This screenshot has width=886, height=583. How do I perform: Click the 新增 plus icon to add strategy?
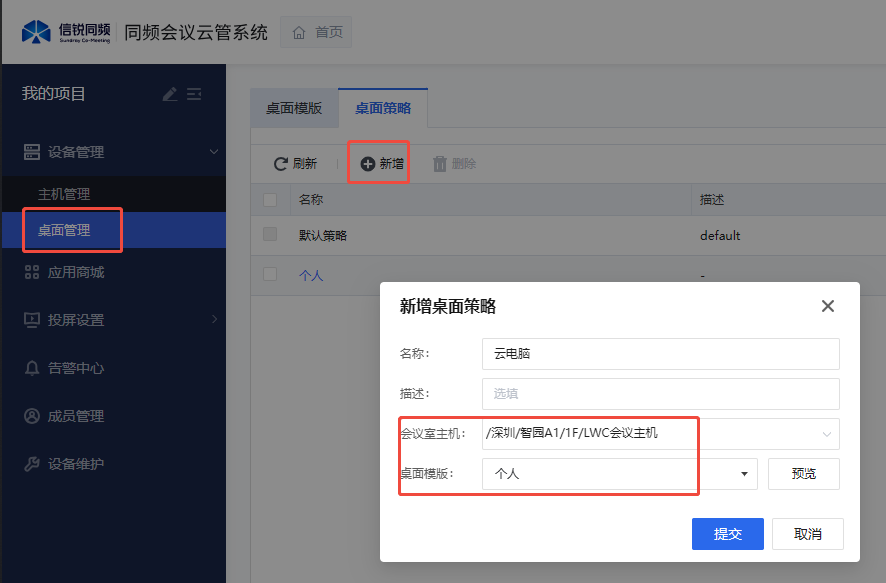(x=367, y=164)
